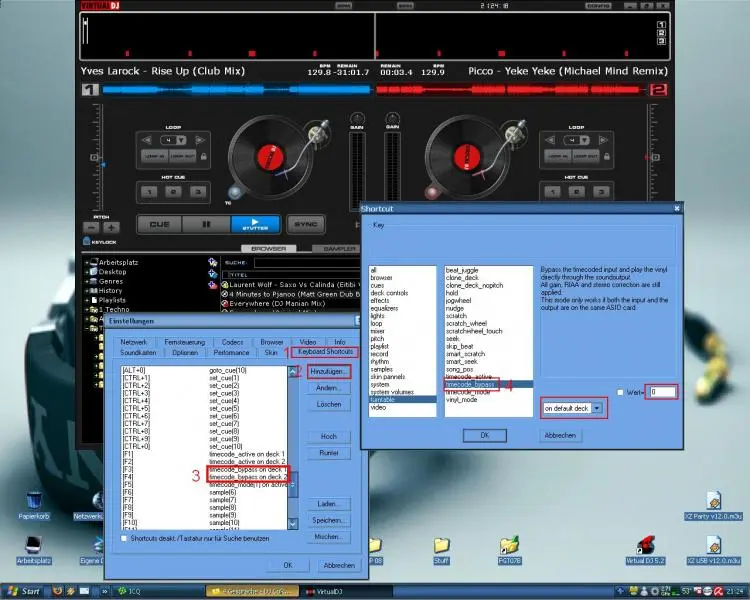The image size is (750, 600).
Task: Click the left deck pause button
Action: (205, 224)
